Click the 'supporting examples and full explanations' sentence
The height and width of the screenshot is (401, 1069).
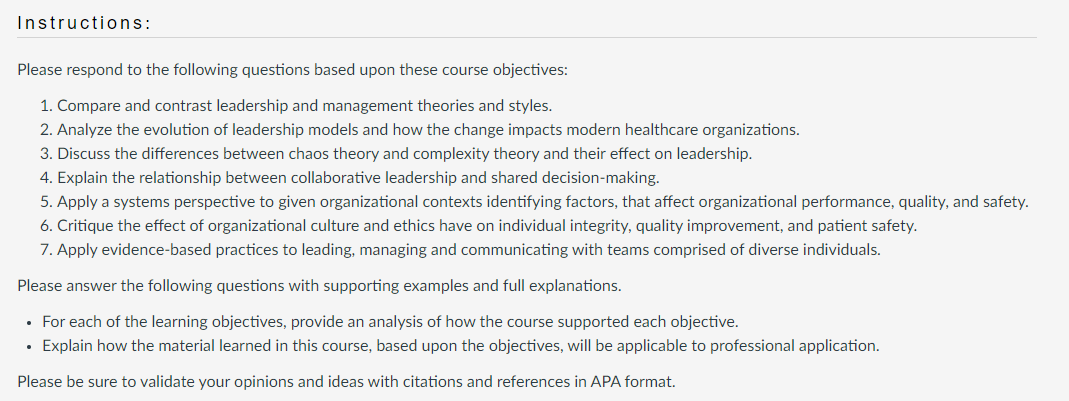[319, 285]
